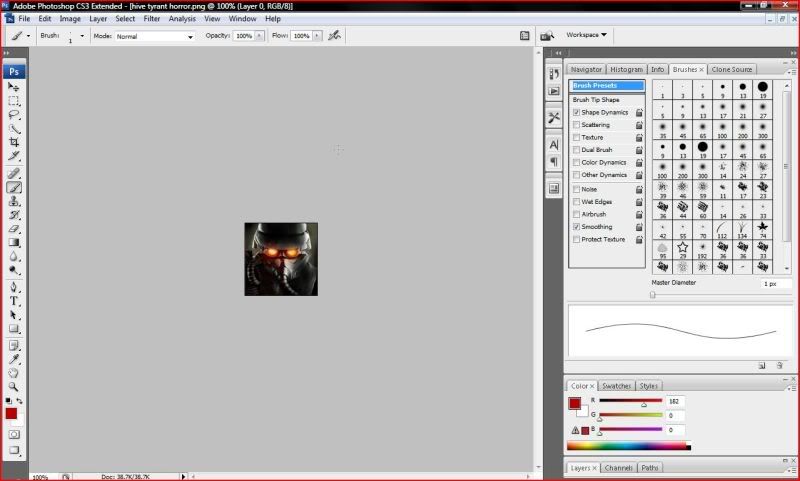Select the History Brush tool
The image size is (800, 481).
pyautogui.click(x=14, y=215)
